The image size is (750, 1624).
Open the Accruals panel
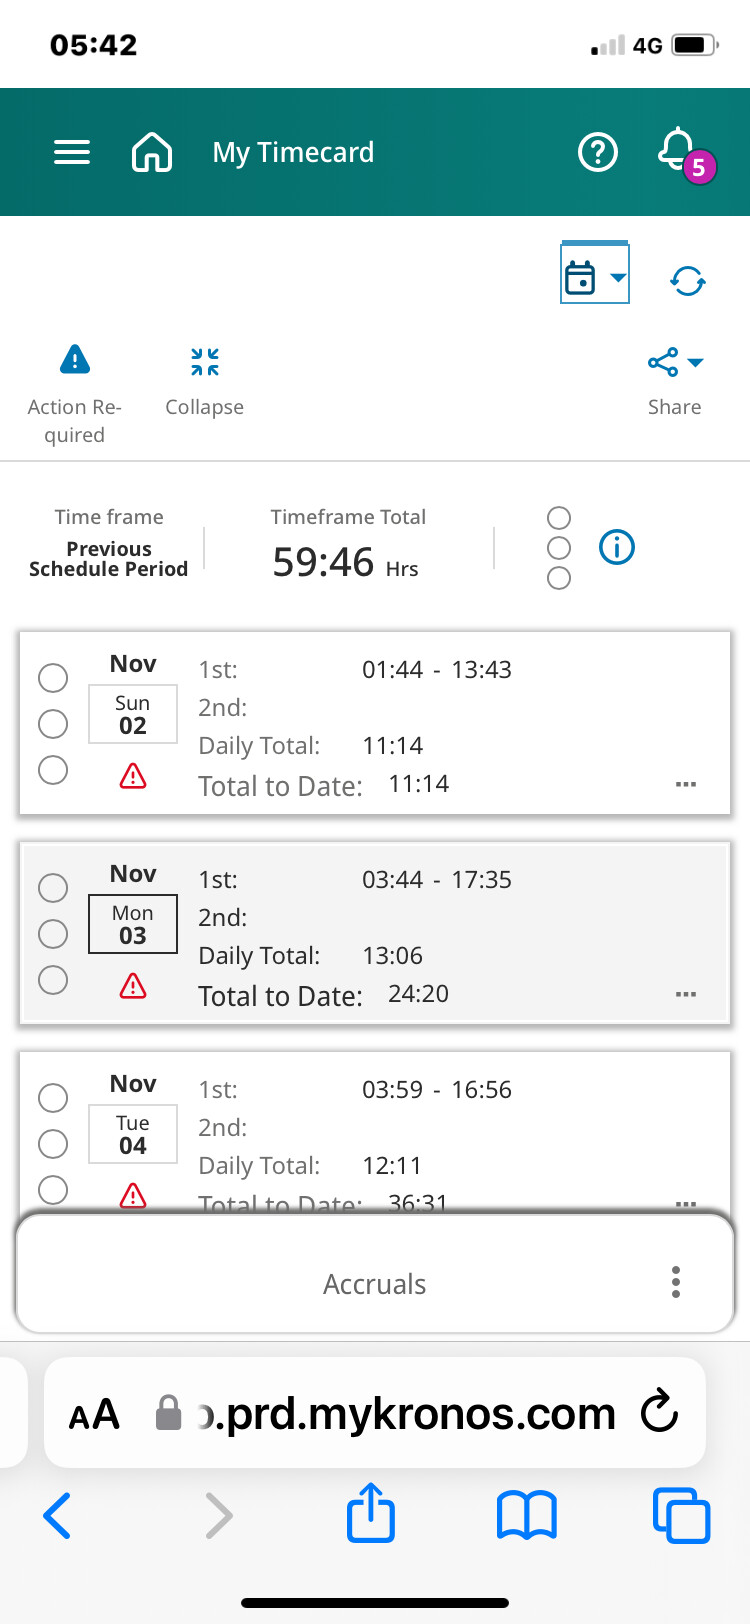coord(374,1284)
